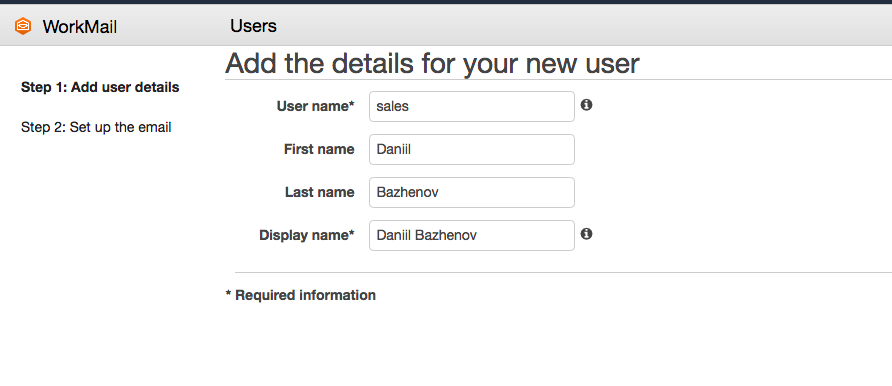Click the First name label

click(319, 150)
